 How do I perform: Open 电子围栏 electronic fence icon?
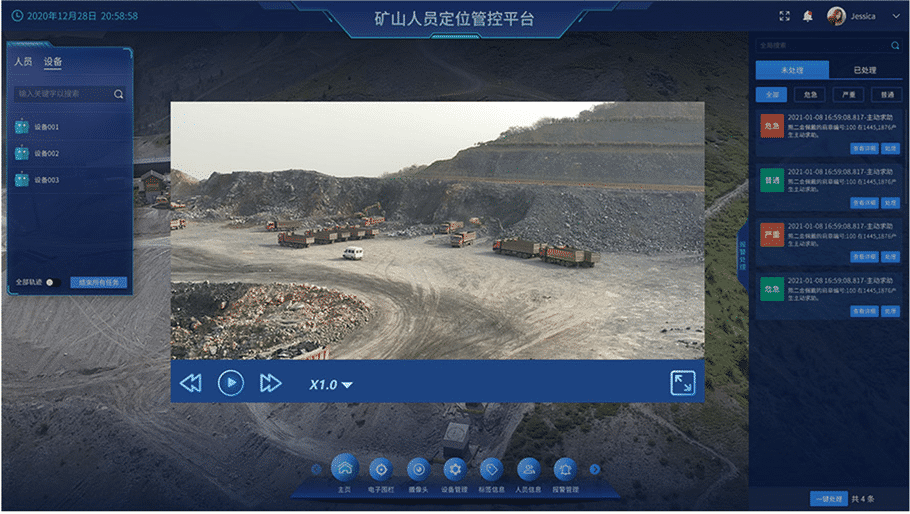(x=381, y=469)
